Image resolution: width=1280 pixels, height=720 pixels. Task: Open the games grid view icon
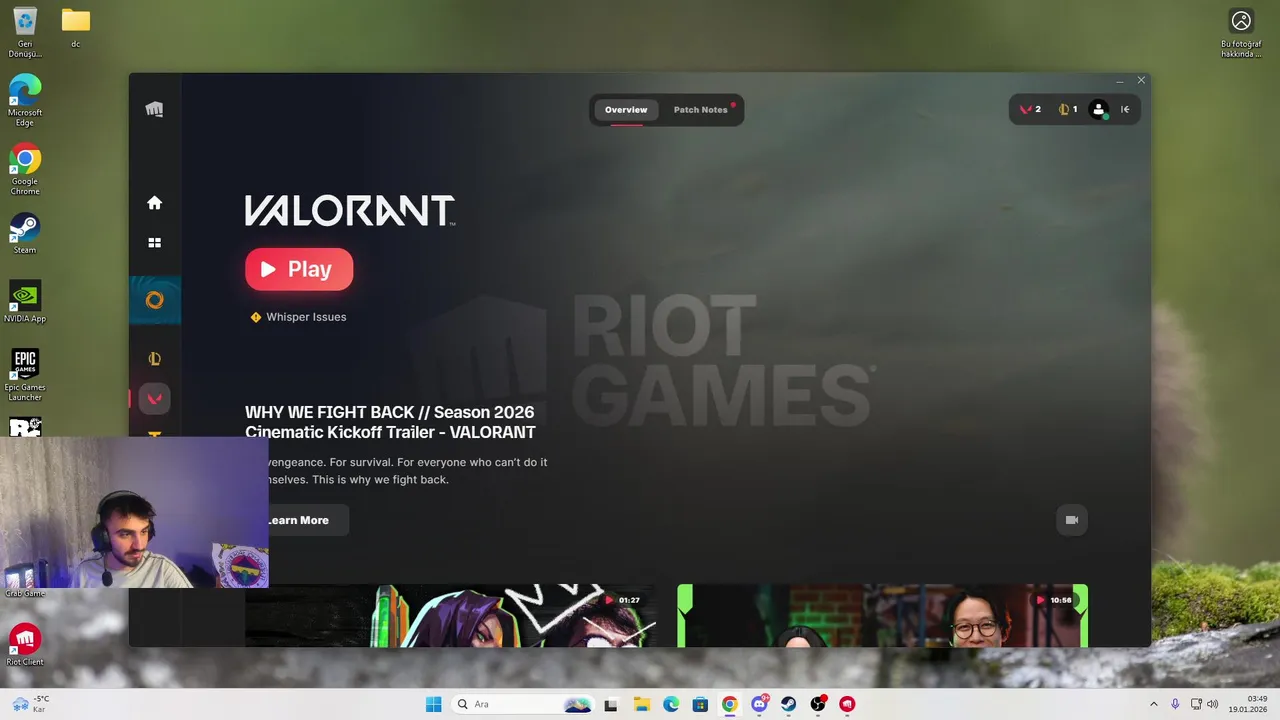(154, 242)
